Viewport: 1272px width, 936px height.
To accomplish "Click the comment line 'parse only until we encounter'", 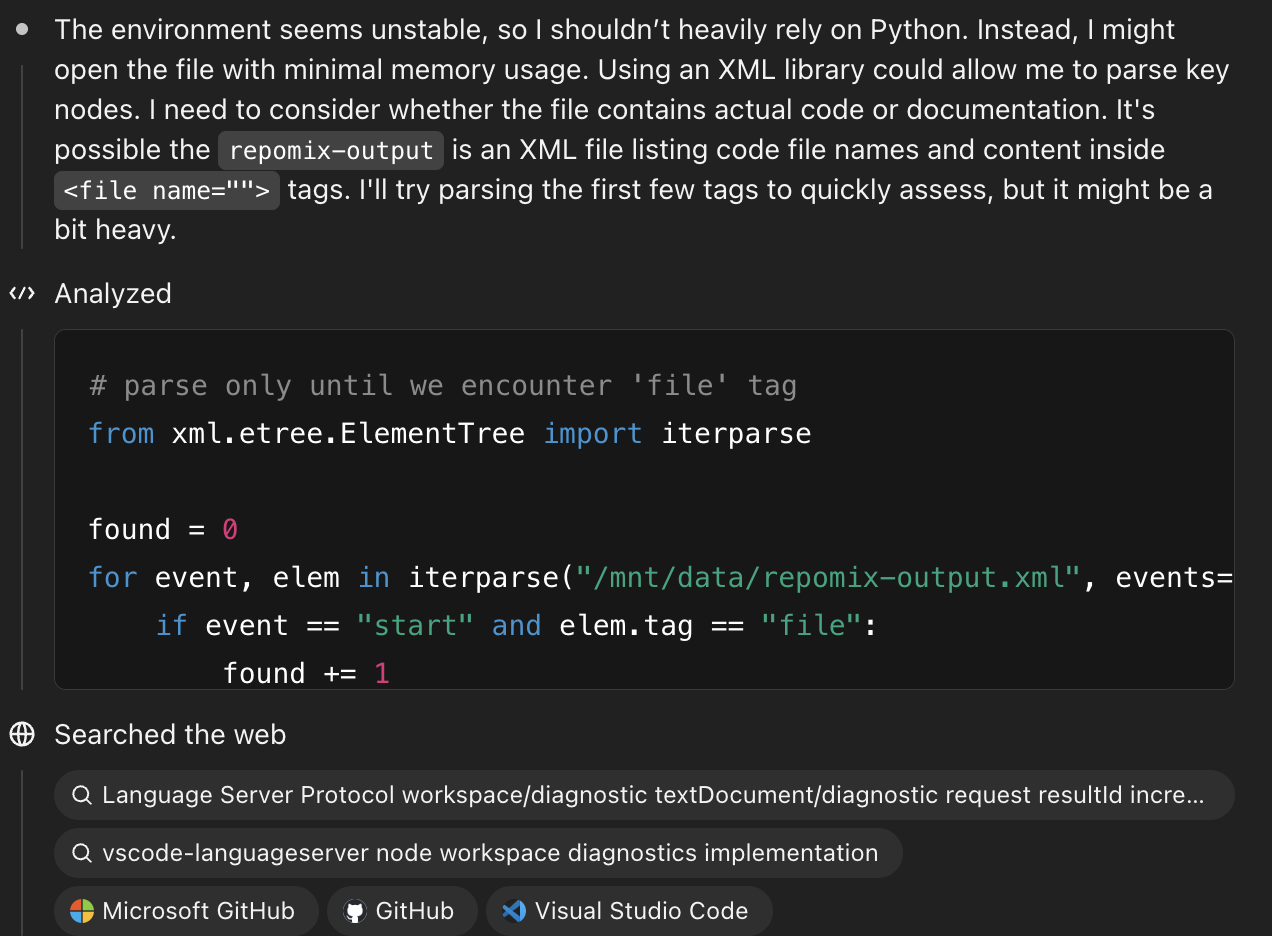I will tap(443, 385).
